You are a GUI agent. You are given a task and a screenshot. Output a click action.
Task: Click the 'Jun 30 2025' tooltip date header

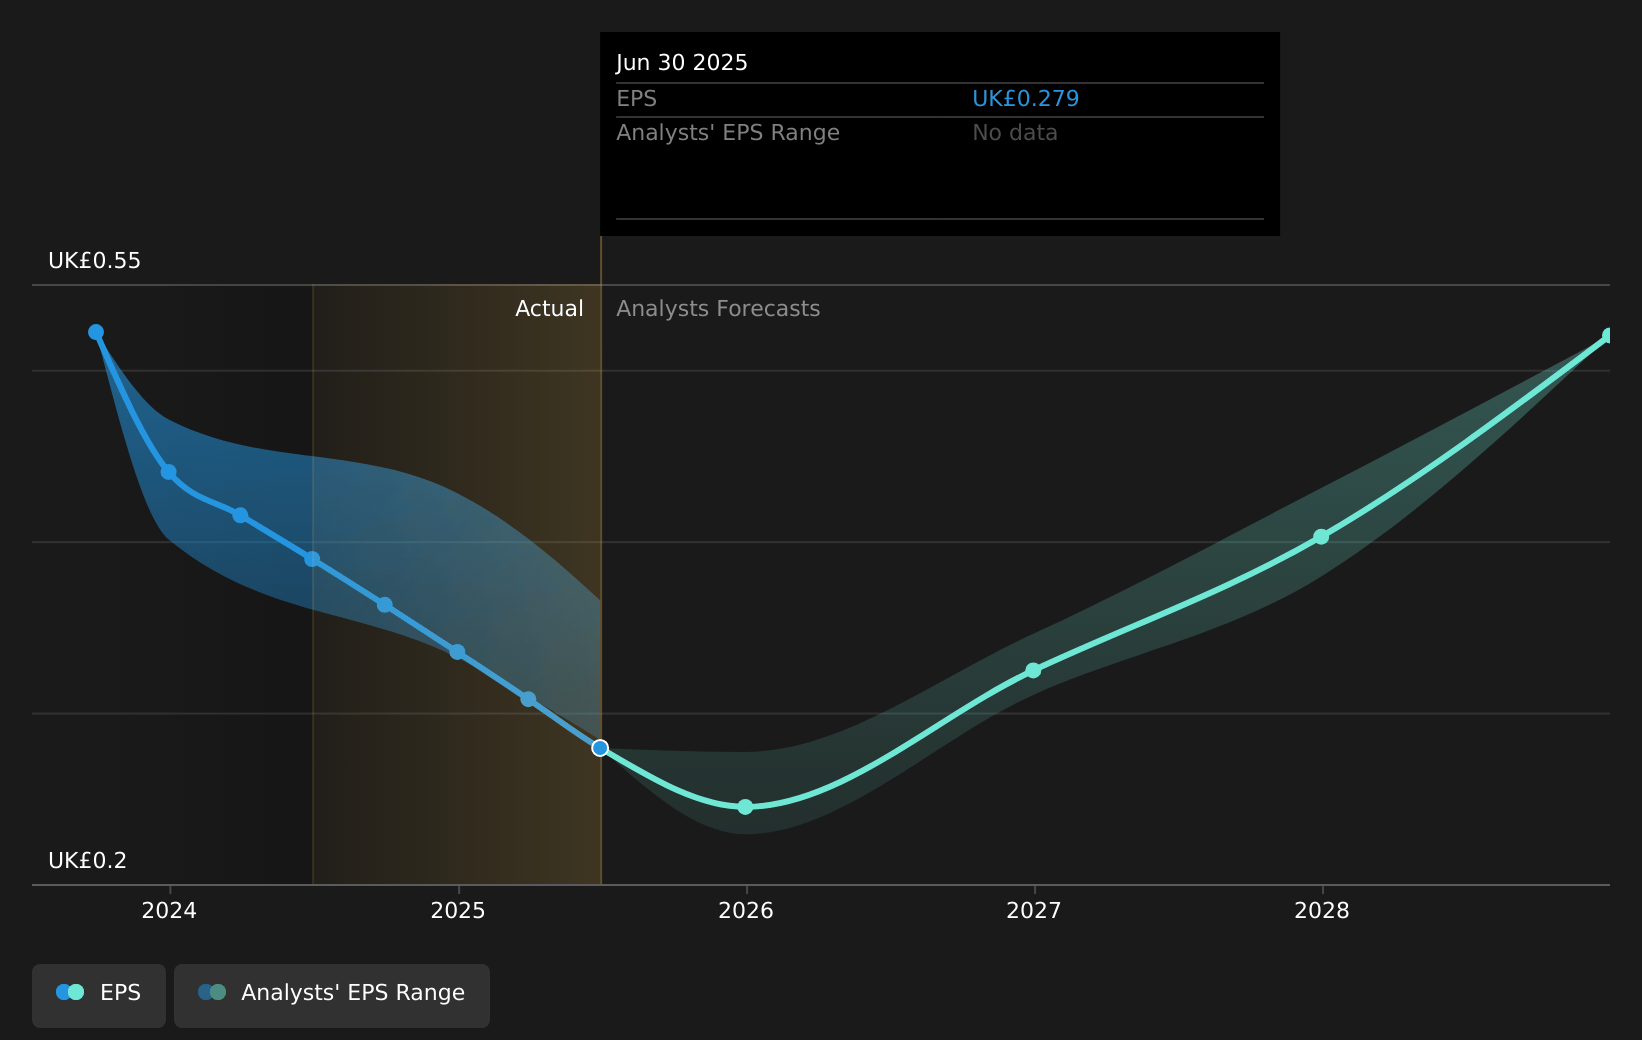(x=682, y=63)
